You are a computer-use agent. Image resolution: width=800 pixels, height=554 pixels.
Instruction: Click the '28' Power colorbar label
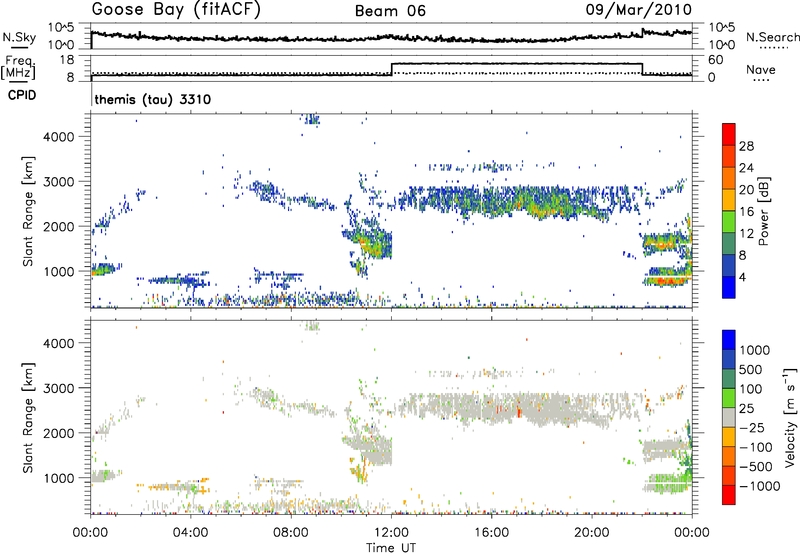pyautogui.click(x=746, y=146)
